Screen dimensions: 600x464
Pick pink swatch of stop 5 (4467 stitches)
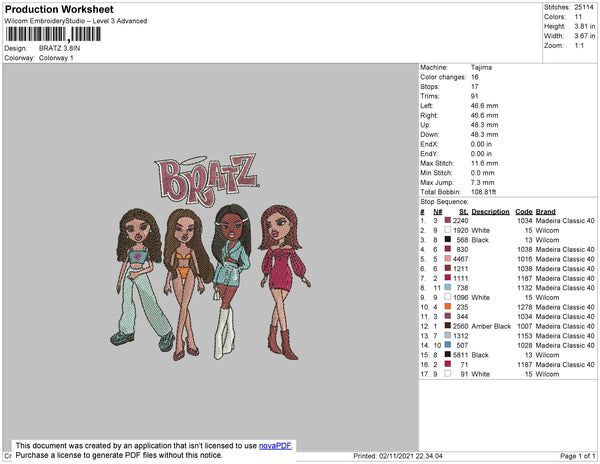point(448,259)
